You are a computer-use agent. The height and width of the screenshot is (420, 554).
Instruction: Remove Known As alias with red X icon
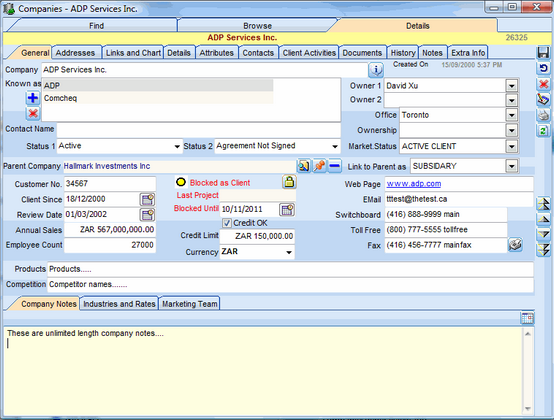(x=33, y=113)
